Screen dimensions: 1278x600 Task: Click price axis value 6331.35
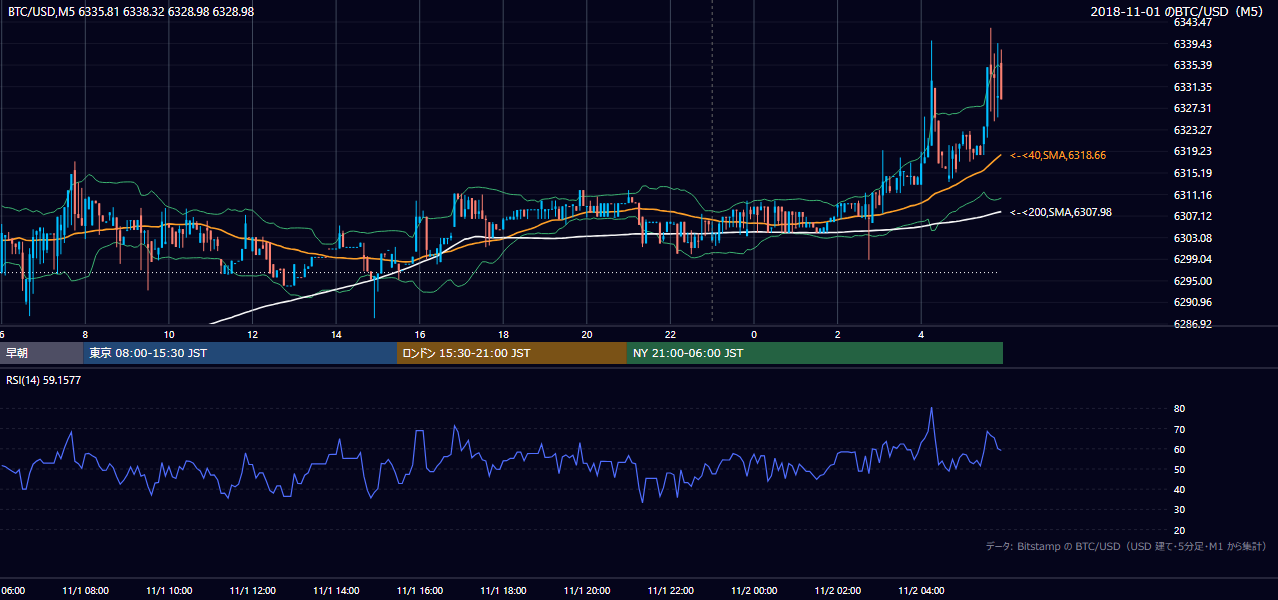(x=1192, y=87)
